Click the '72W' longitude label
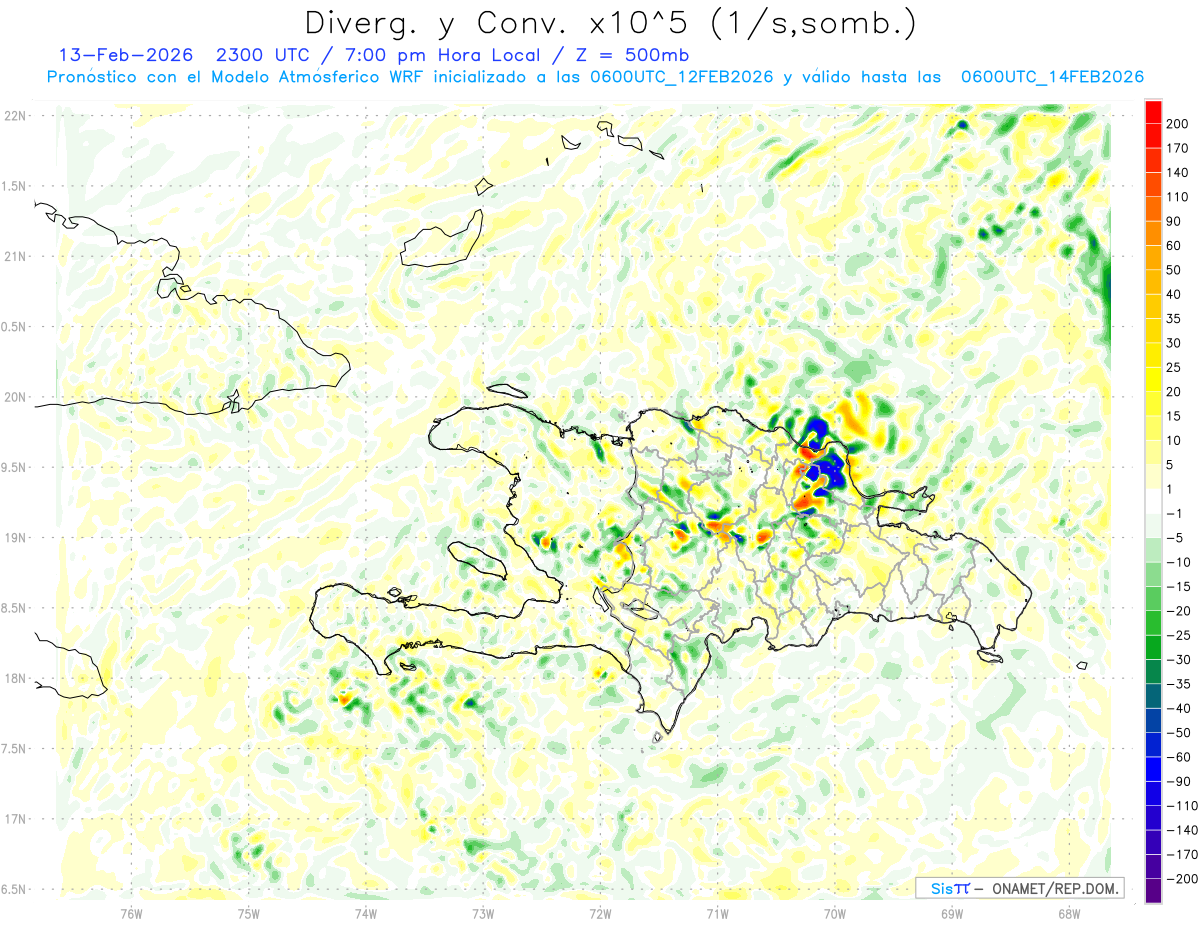Viewport: 1200px width, 927px height. 600,913
